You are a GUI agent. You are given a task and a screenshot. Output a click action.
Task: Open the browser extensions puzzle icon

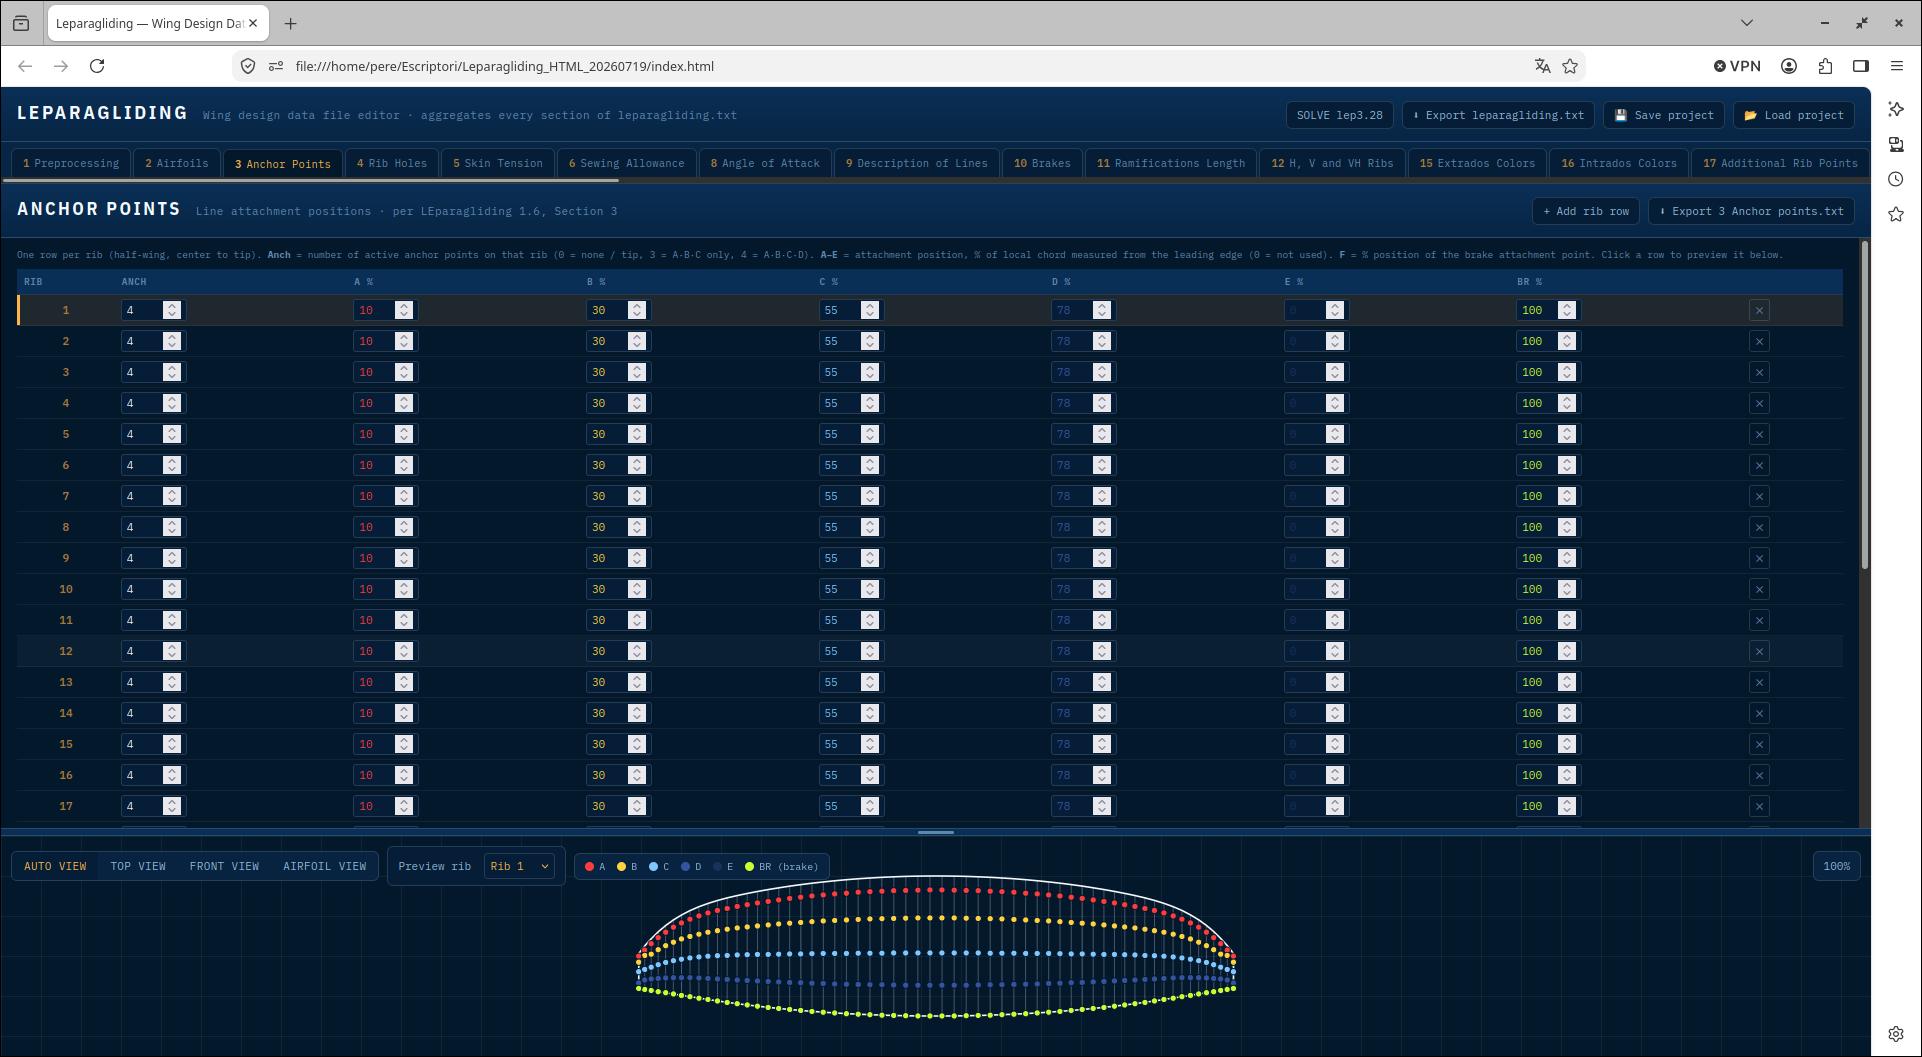(x=1825, y=66)
